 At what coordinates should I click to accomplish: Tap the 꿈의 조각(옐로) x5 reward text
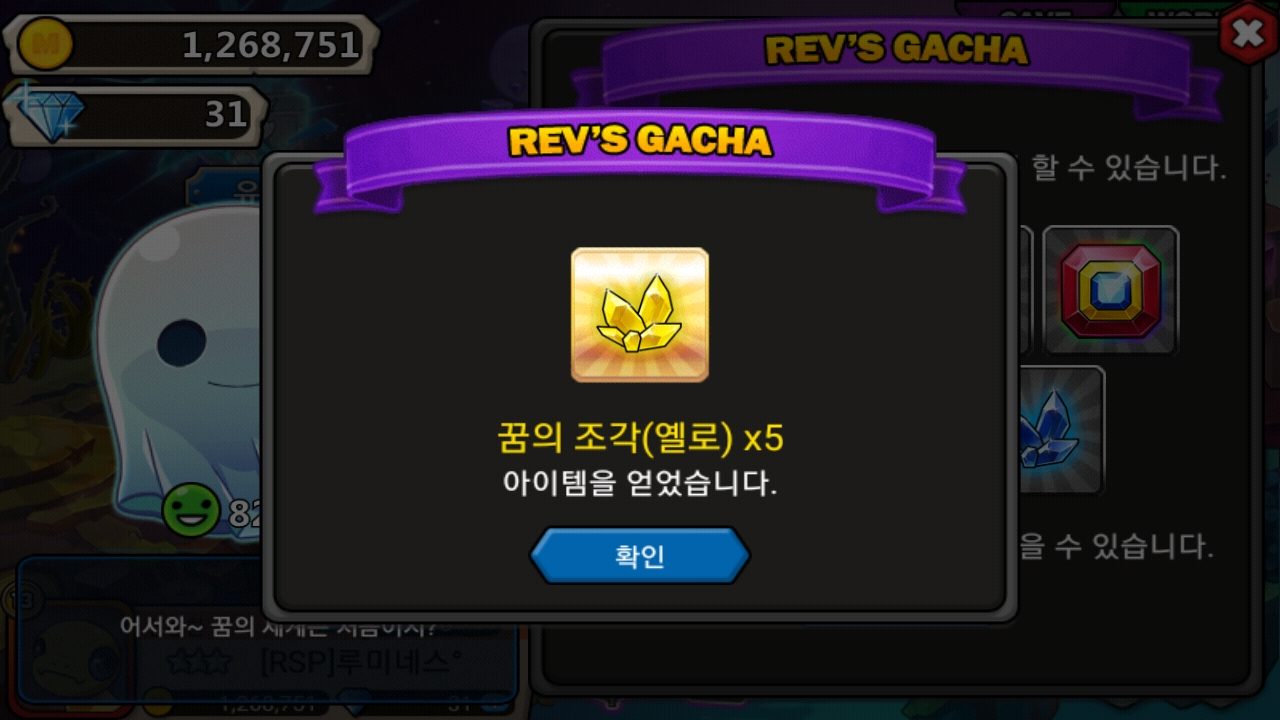click(x=640, y=437)
